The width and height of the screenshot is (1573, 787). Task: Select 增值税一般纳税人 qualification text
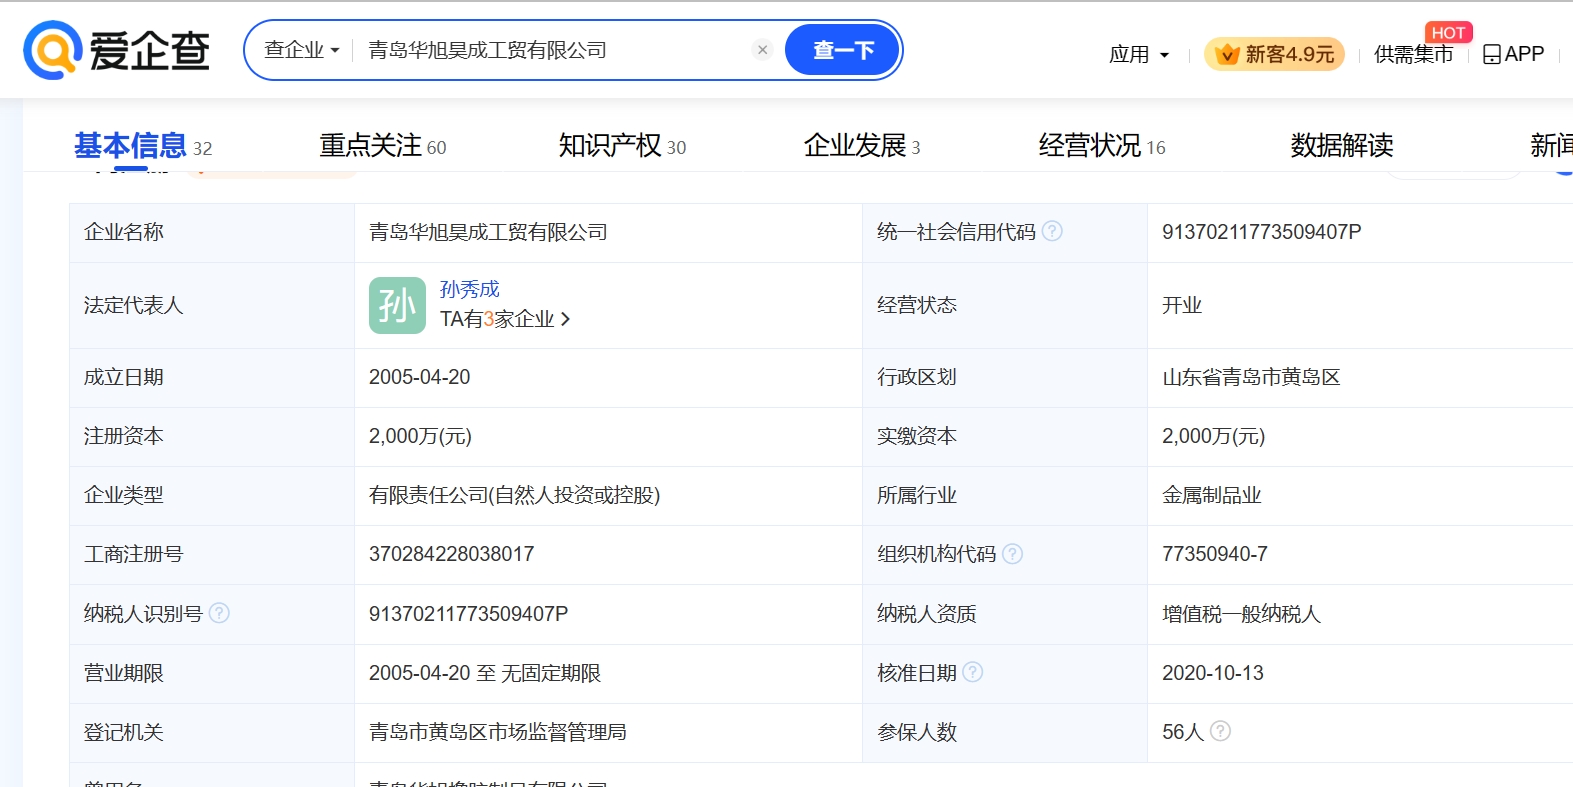(1241, 614)
